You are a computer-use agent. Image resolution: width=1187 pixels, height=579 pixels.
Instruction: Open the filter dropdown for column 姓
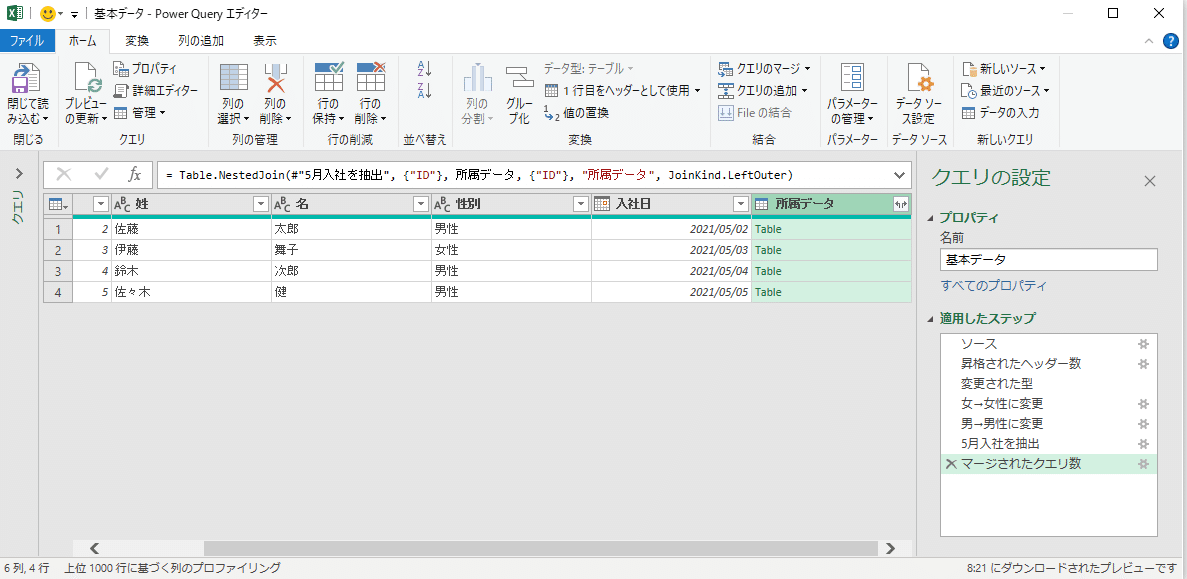(260, 204)
